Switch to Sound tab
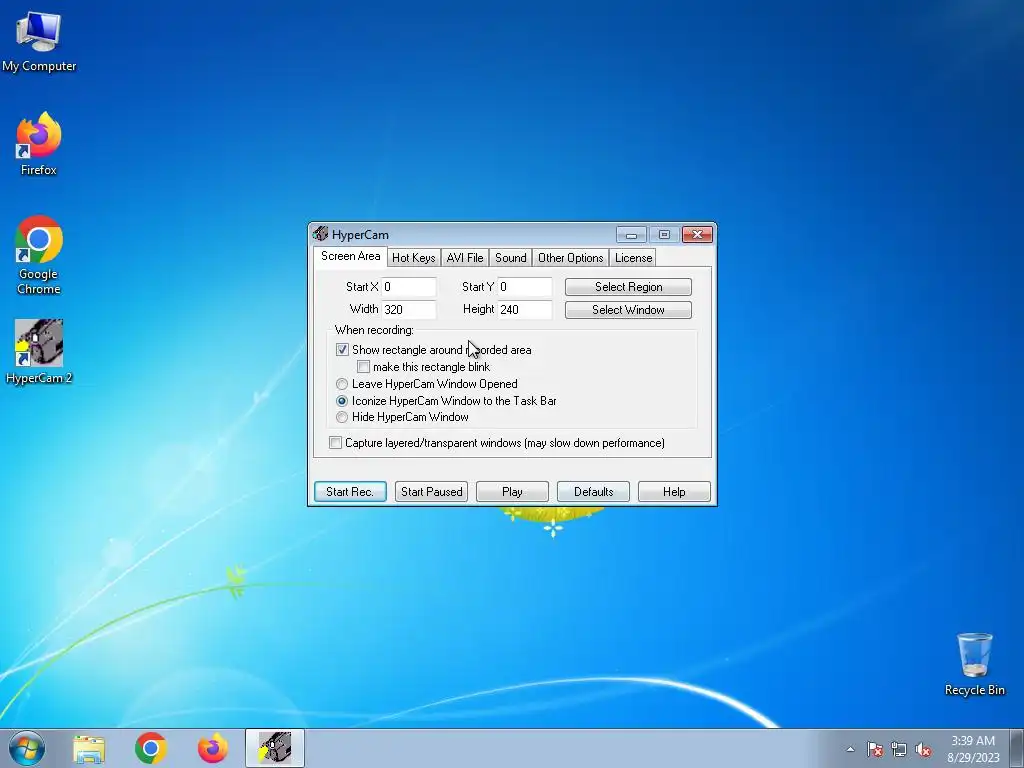Image resolution: width=1024 pixels, height=768 pixels. click(x=511, y=257)
